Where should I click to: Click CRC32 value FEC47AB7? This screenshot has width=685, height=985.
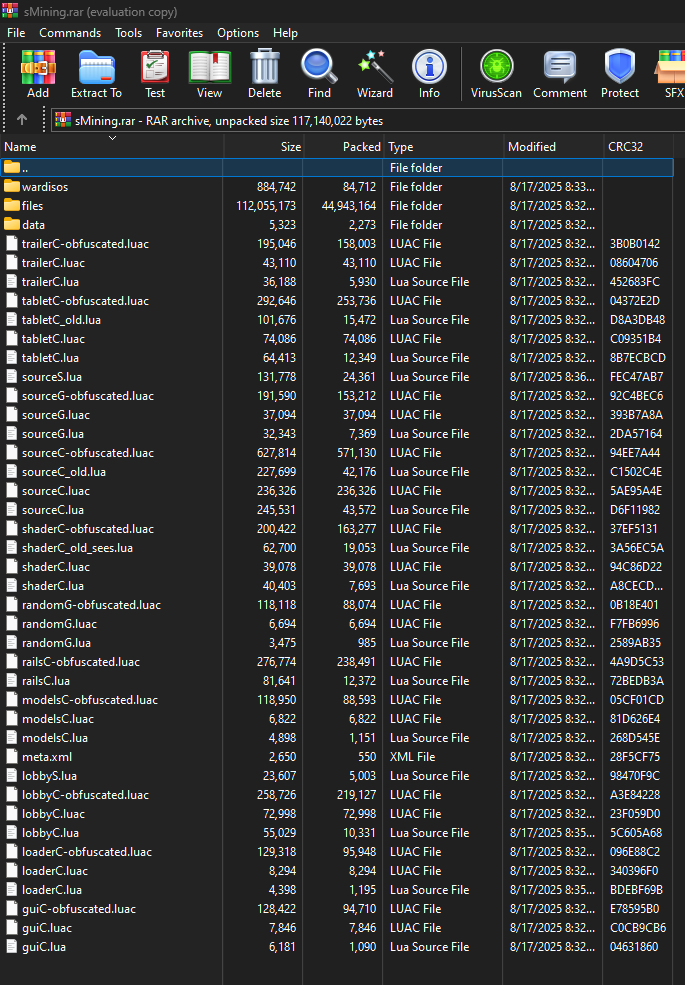(x=636, y=376)
